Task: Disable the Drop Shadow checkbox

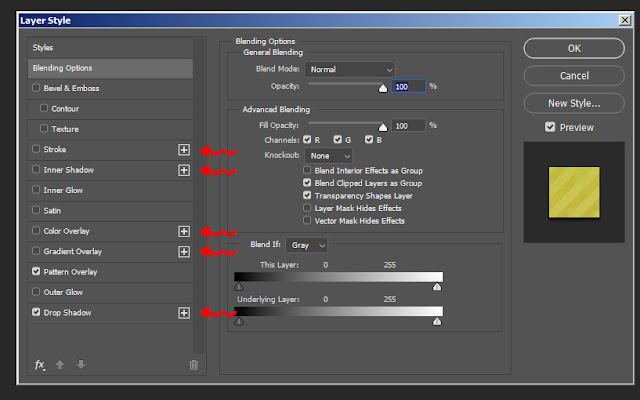Action: point(36,312)
